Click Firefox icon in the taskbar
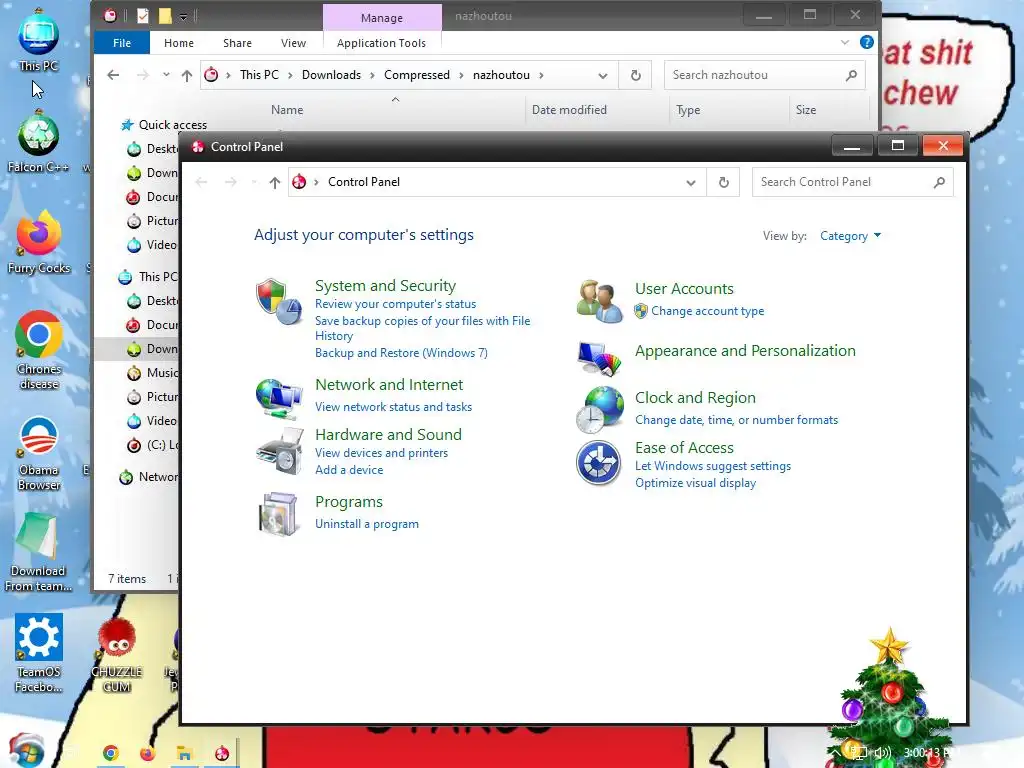 (148, 753)
